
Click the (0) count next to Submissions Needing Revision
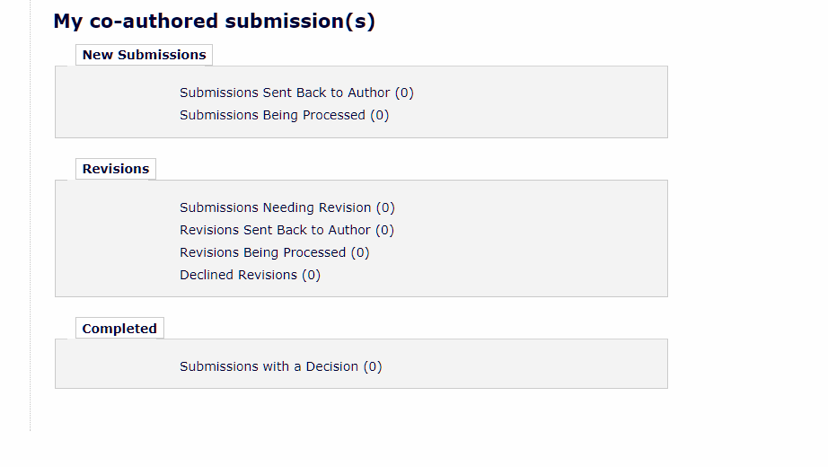click(386, 208)
